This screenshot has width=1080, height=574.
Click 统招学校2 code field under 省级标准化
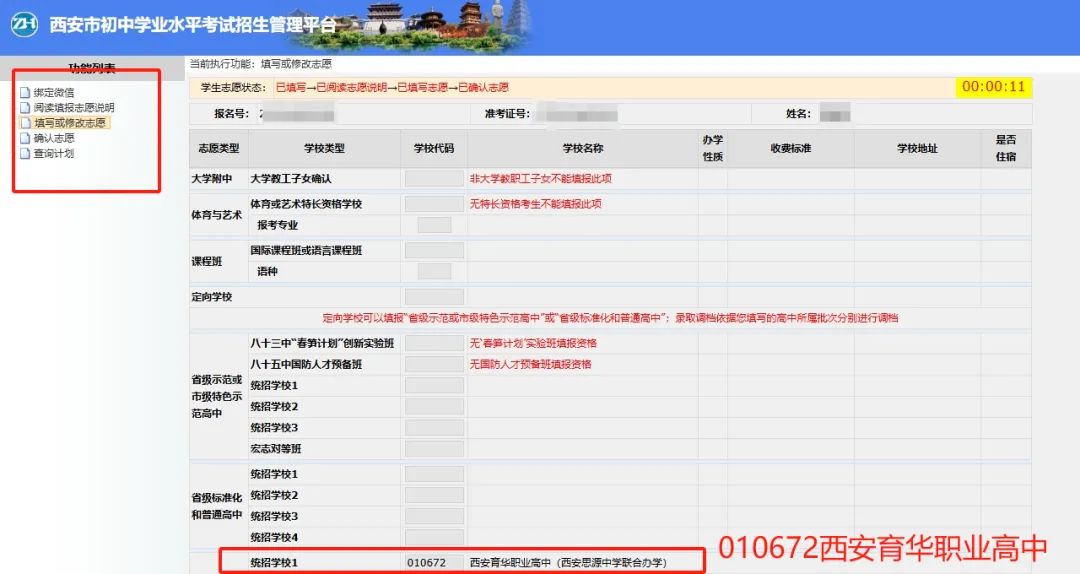tap(434, 495)
